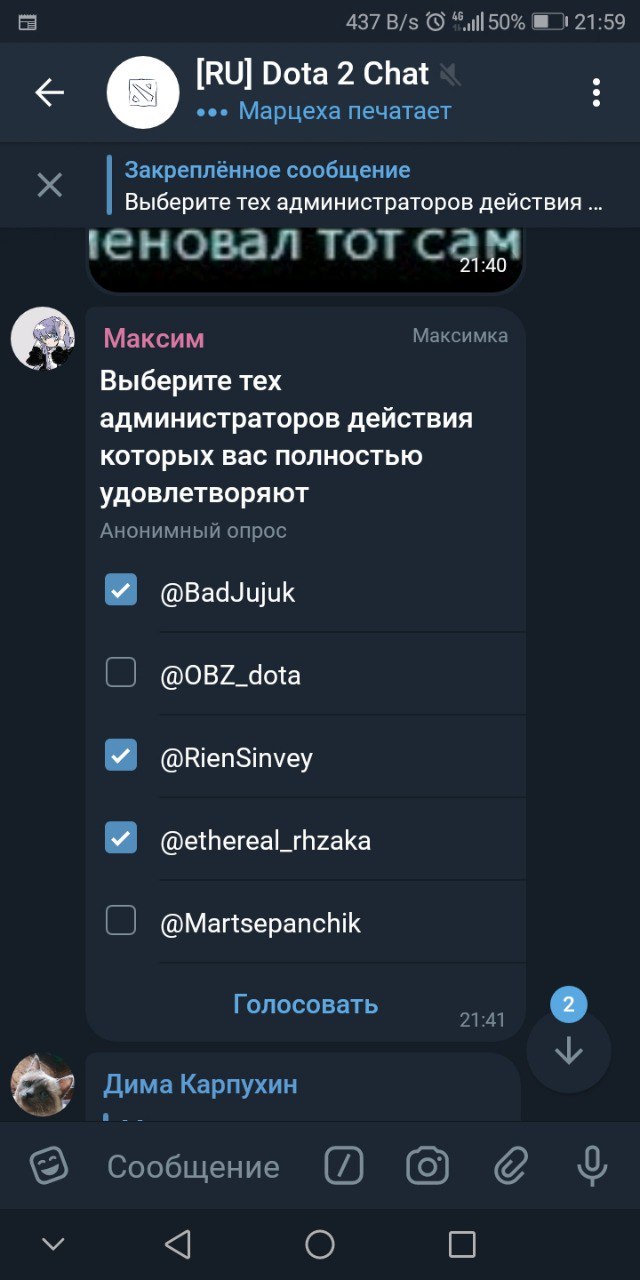Open the three-dot chat options menu
Viewport: 640px width, 1280px height.
click(596, 93)
